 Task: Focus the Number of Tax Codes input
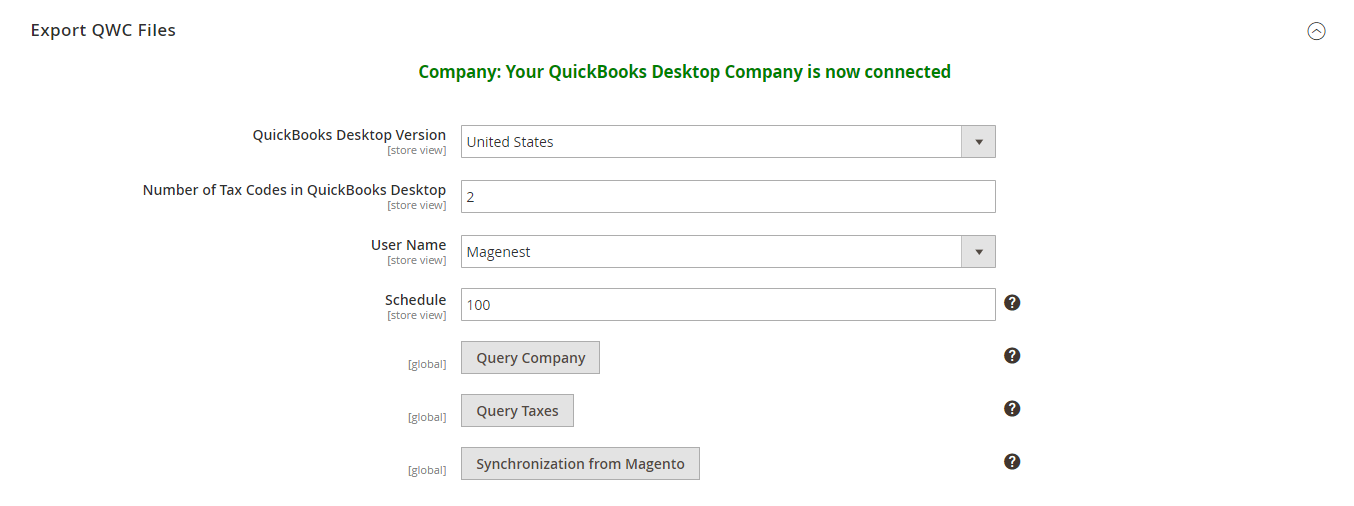(727, 197)
